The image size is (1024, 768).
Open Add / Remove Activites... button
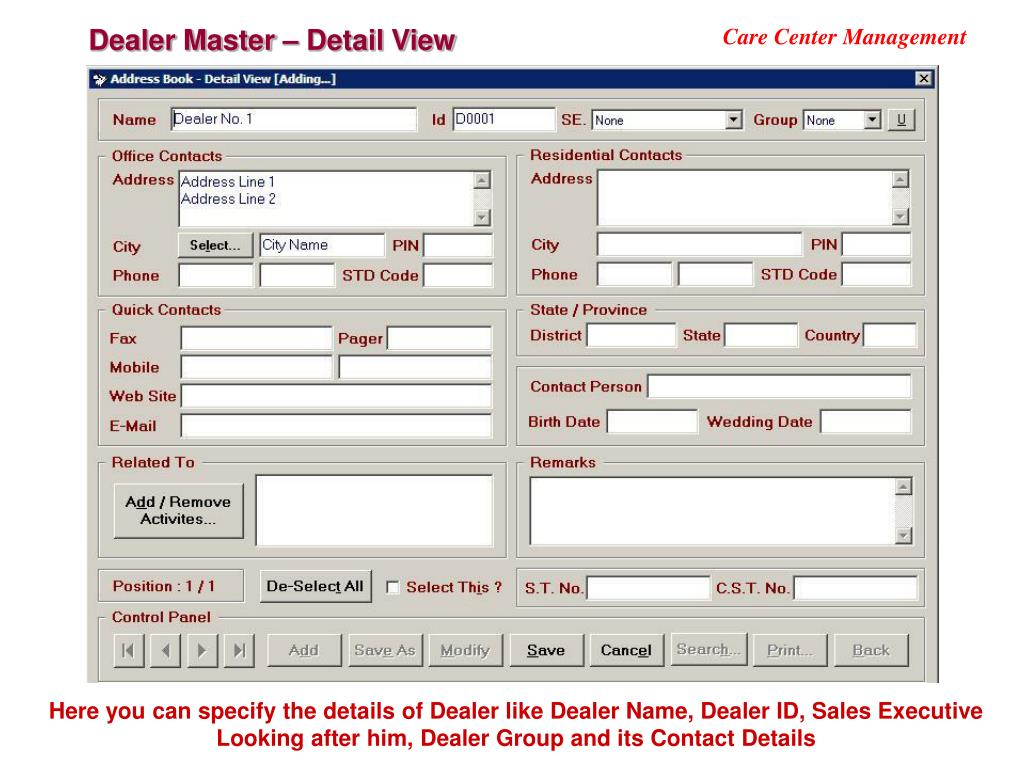click(178, 511)
